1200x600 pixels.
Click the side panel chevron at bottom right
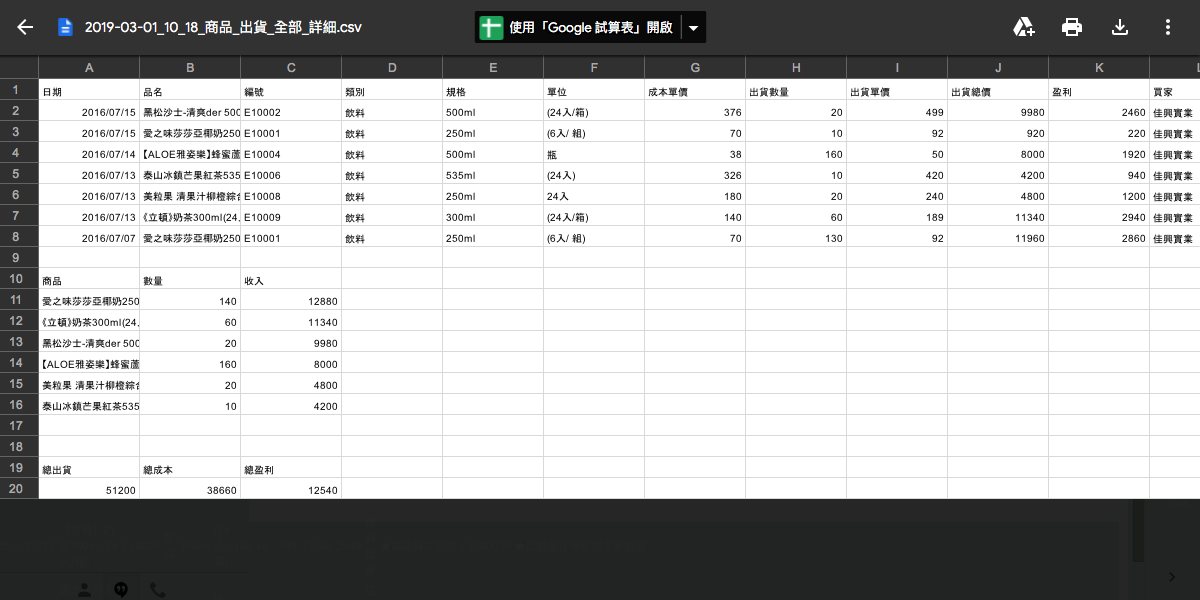point(1172,576)
